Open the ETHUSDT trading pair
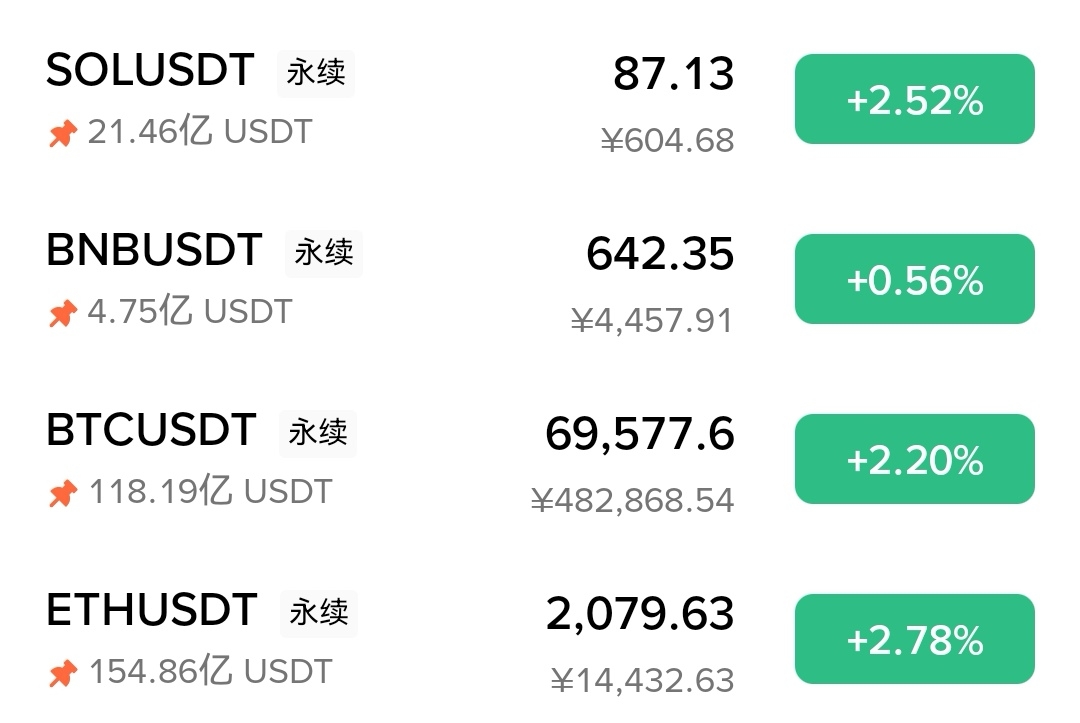1080x723 pixels. point(152,611)
